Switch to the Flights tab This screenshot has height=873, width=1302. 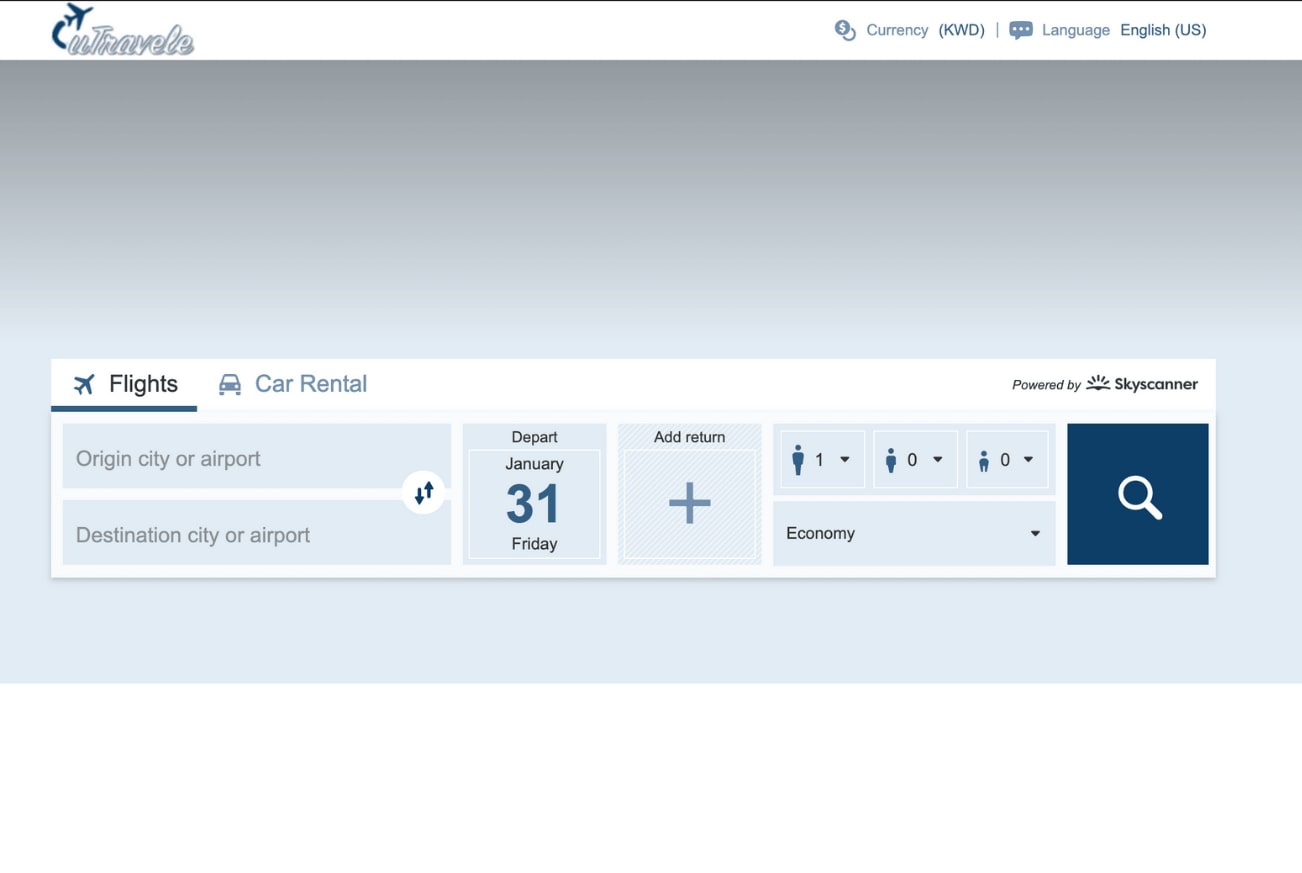click(124, 384)
